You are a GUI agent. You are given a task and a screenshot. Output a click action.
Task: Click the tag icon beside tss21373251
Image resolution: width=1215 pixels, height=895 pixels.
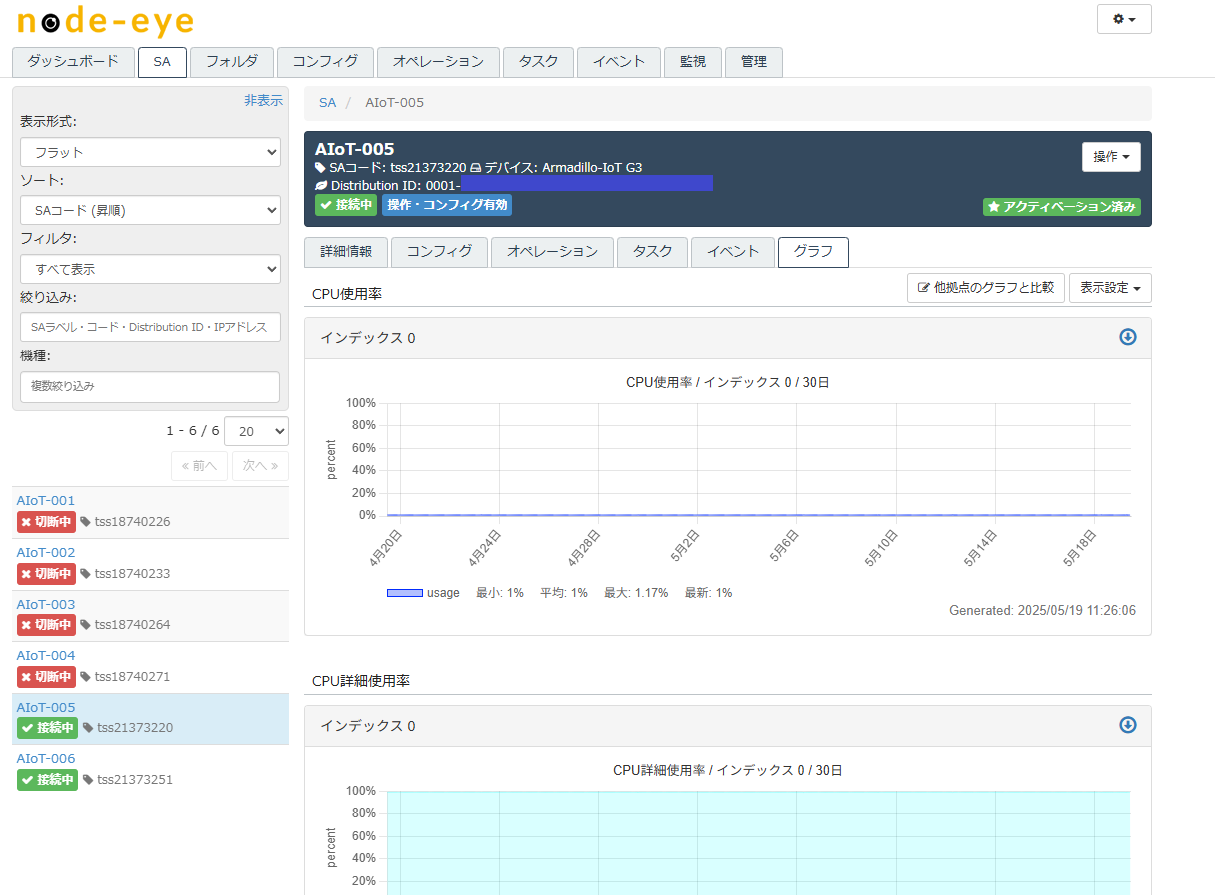pos(88,780)
